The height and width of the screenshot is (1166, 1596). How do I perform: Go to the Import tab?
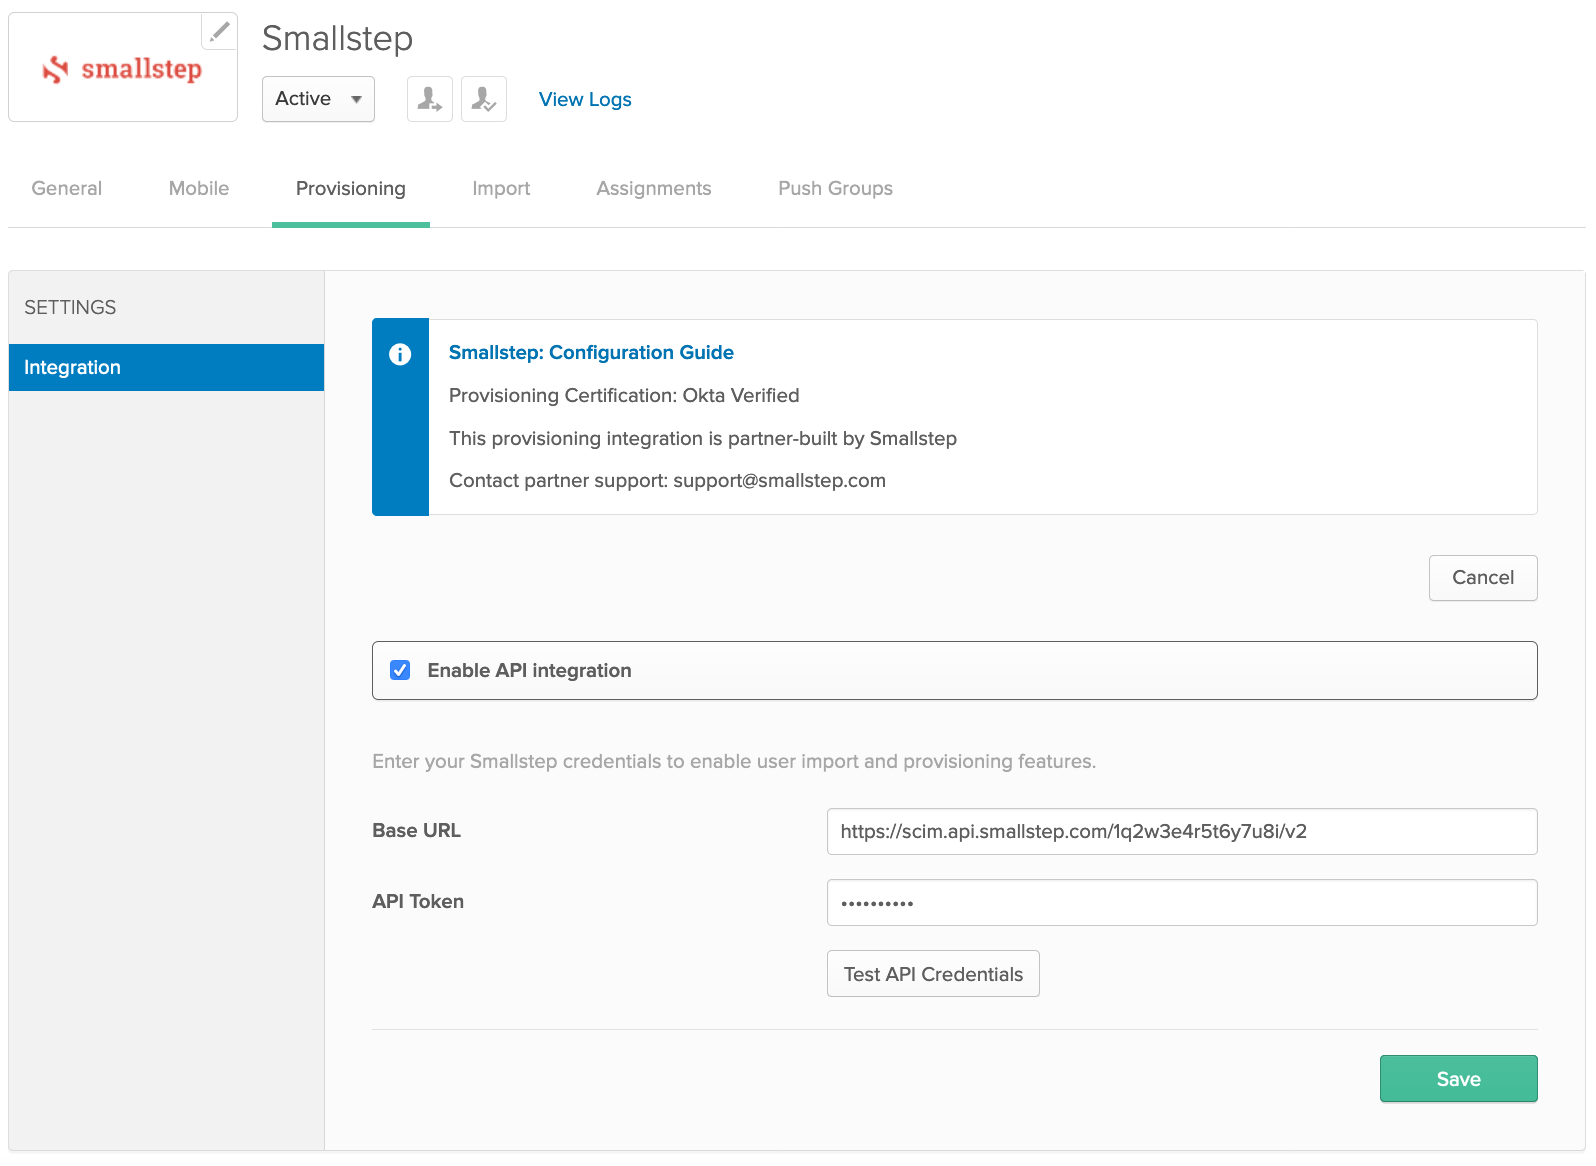tap(501, 188)
